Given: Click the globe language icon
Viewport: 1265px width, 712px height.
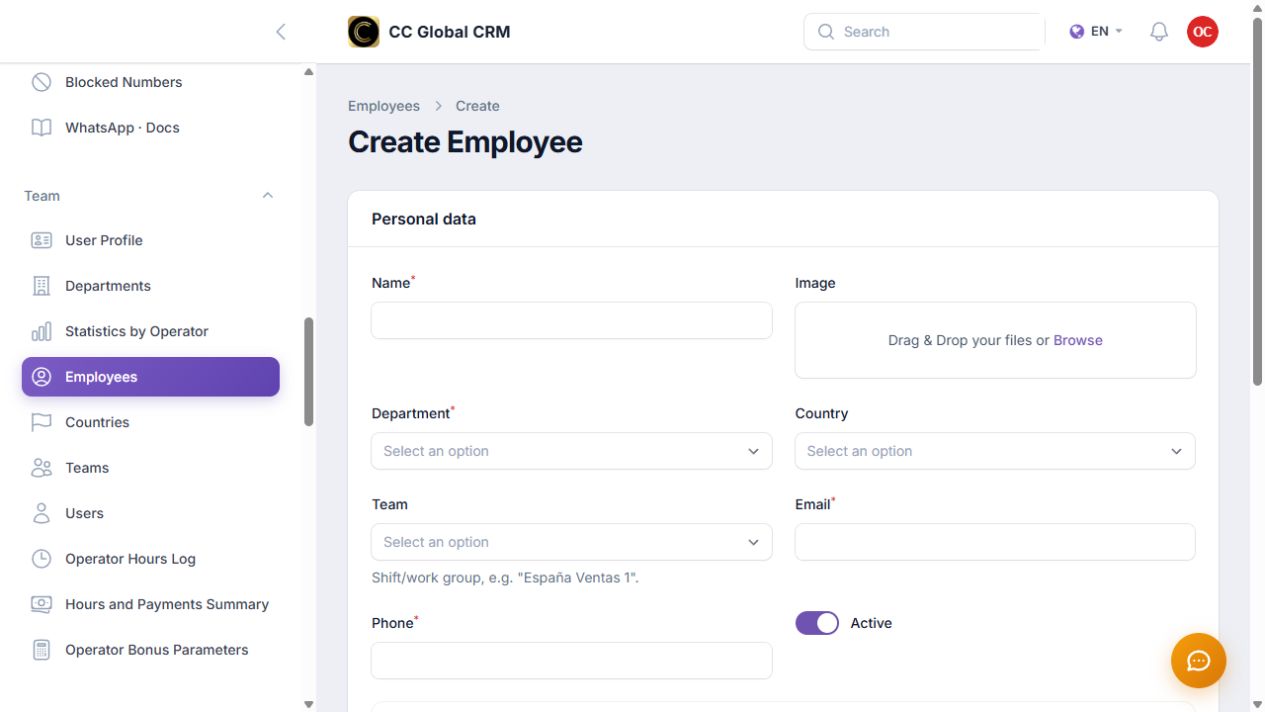Looking at the screenshot, I should 1077,32.
